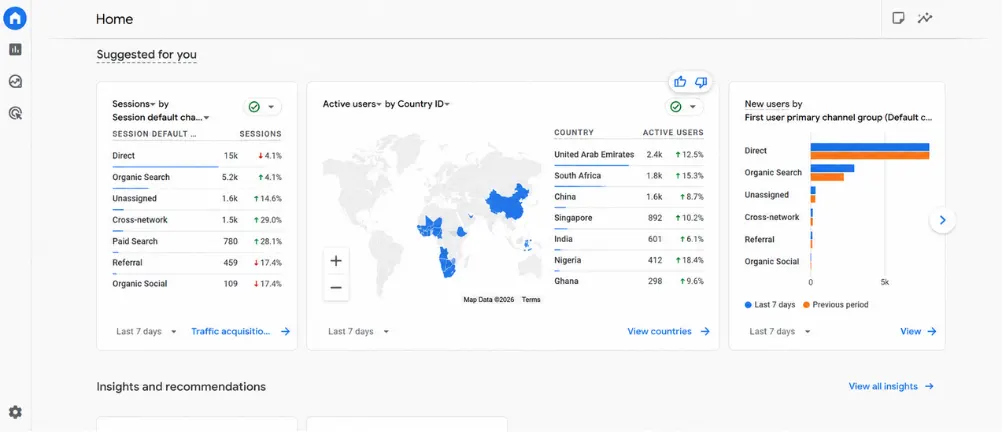Click the thumbs down feedback icon
Screen dimensions: 1003x432
(x=700, y=81)
